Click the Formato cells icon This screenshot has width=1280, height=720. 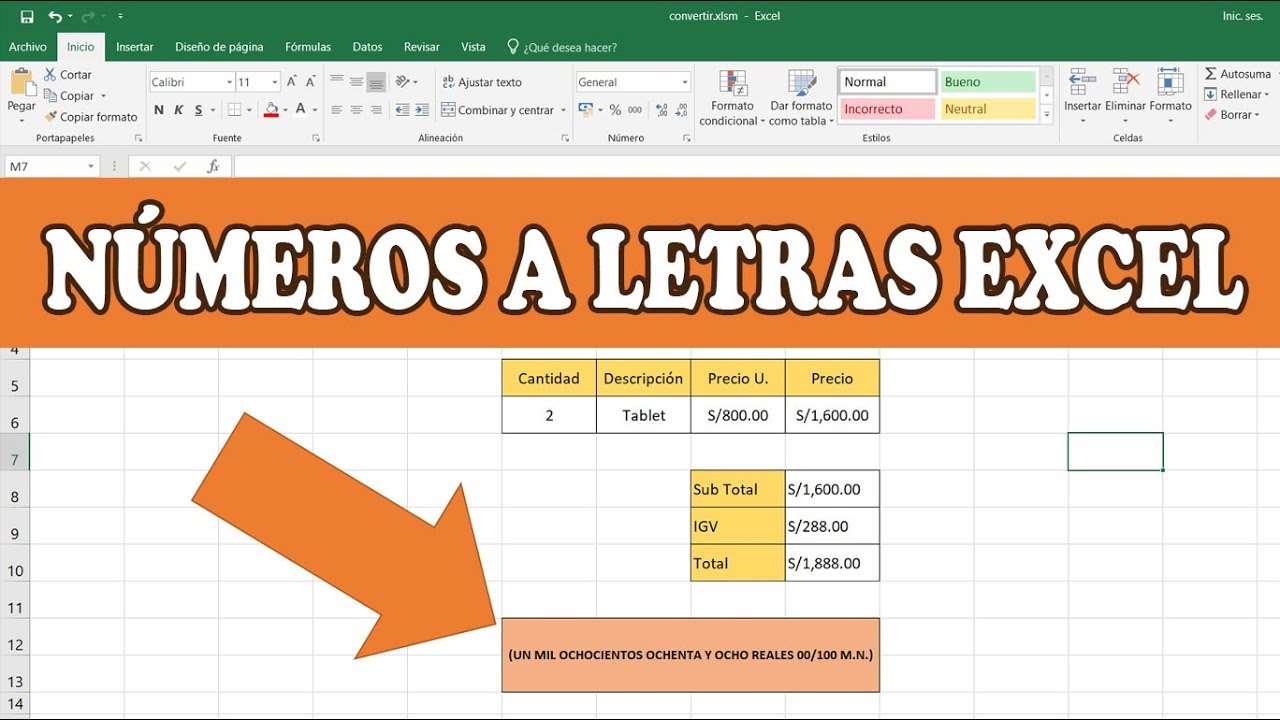[x=1170, y=82]
